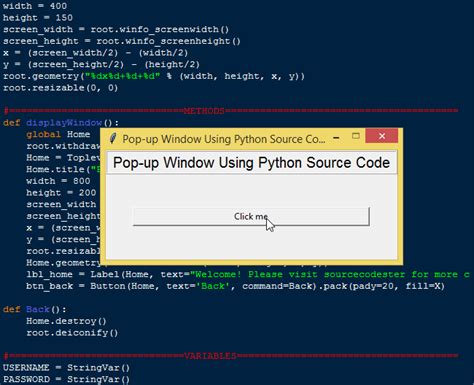Click the line "USERNAME = StringVar()"
474x385 pixels.
click(x=66, y=368)
